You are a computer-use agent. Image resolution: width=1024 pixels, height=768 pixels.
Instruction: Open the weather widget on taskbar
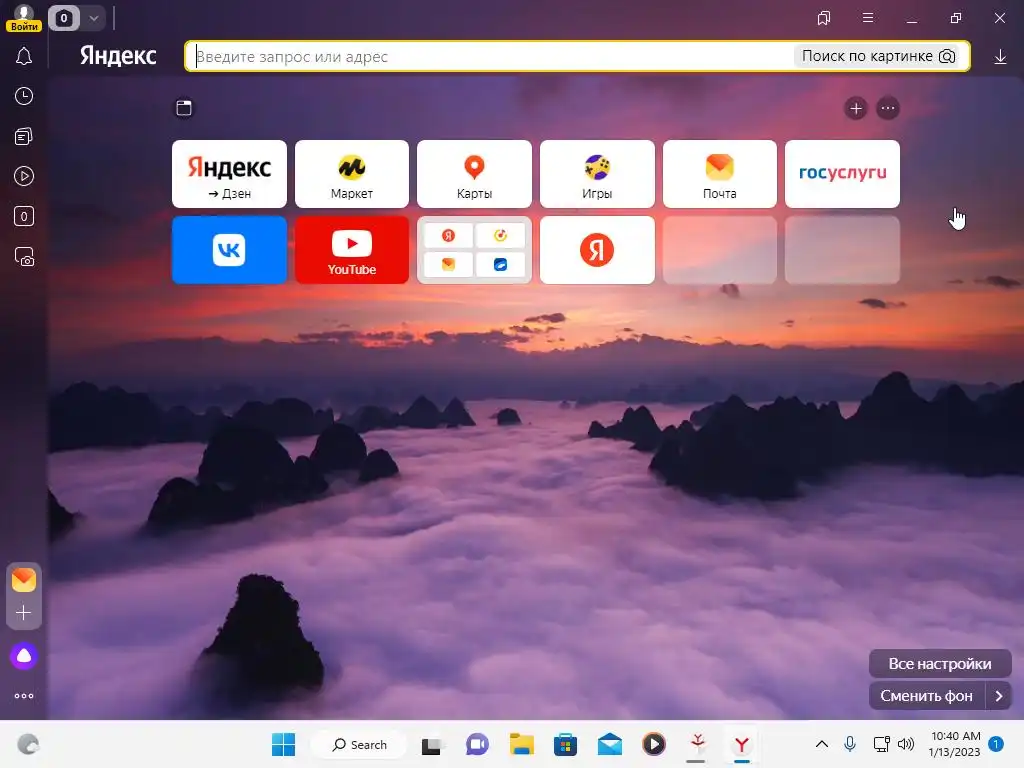coord(28,744)
